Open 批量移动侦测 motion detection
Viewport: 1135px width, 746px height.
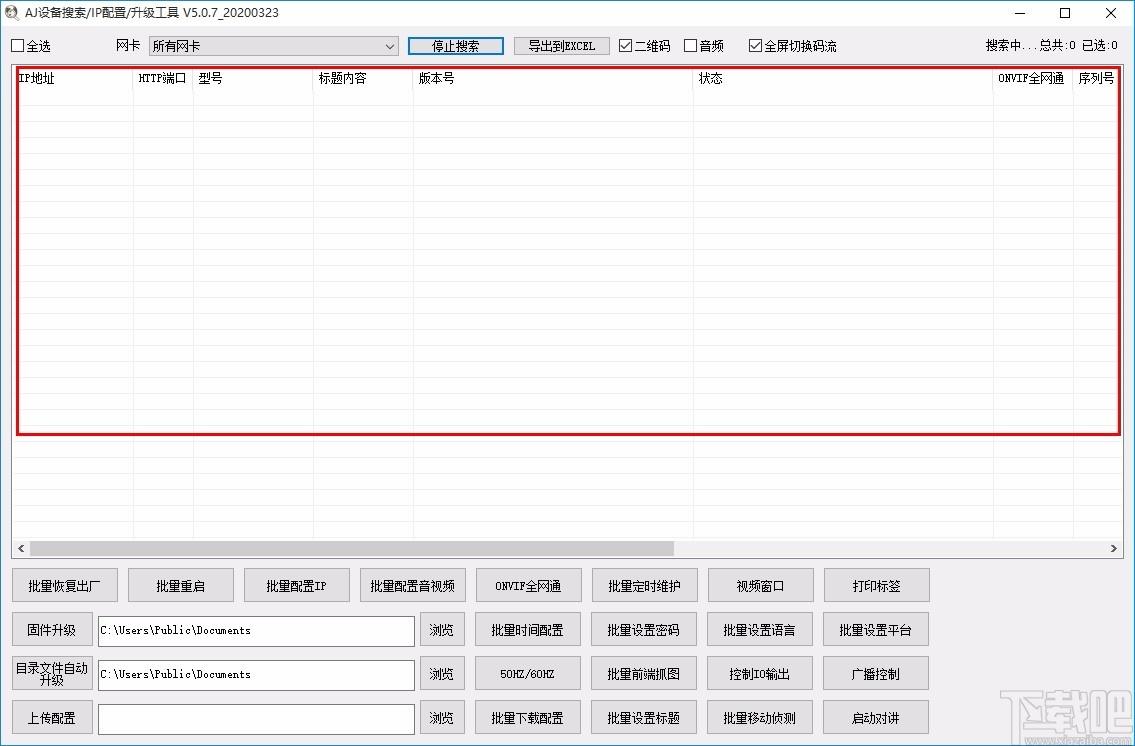click(x=759, y=718)
